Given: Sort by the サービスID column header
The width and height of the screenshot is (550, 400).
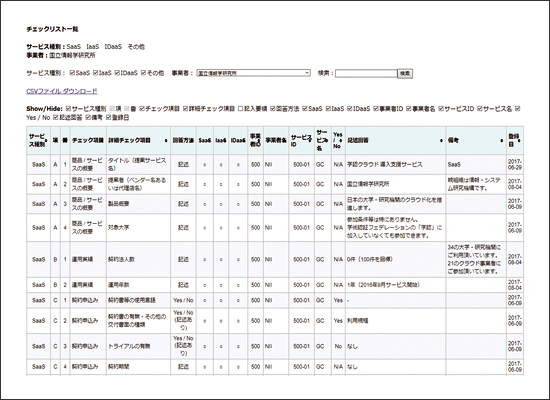Looking at the screenshot, I should [301, 140].
